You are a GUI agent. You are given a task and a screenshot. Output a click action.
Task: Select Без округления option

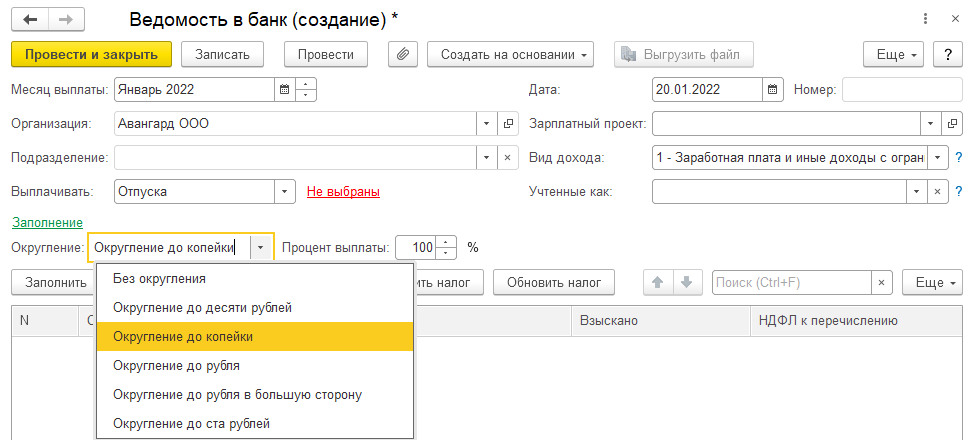click(x=160, y=279)
